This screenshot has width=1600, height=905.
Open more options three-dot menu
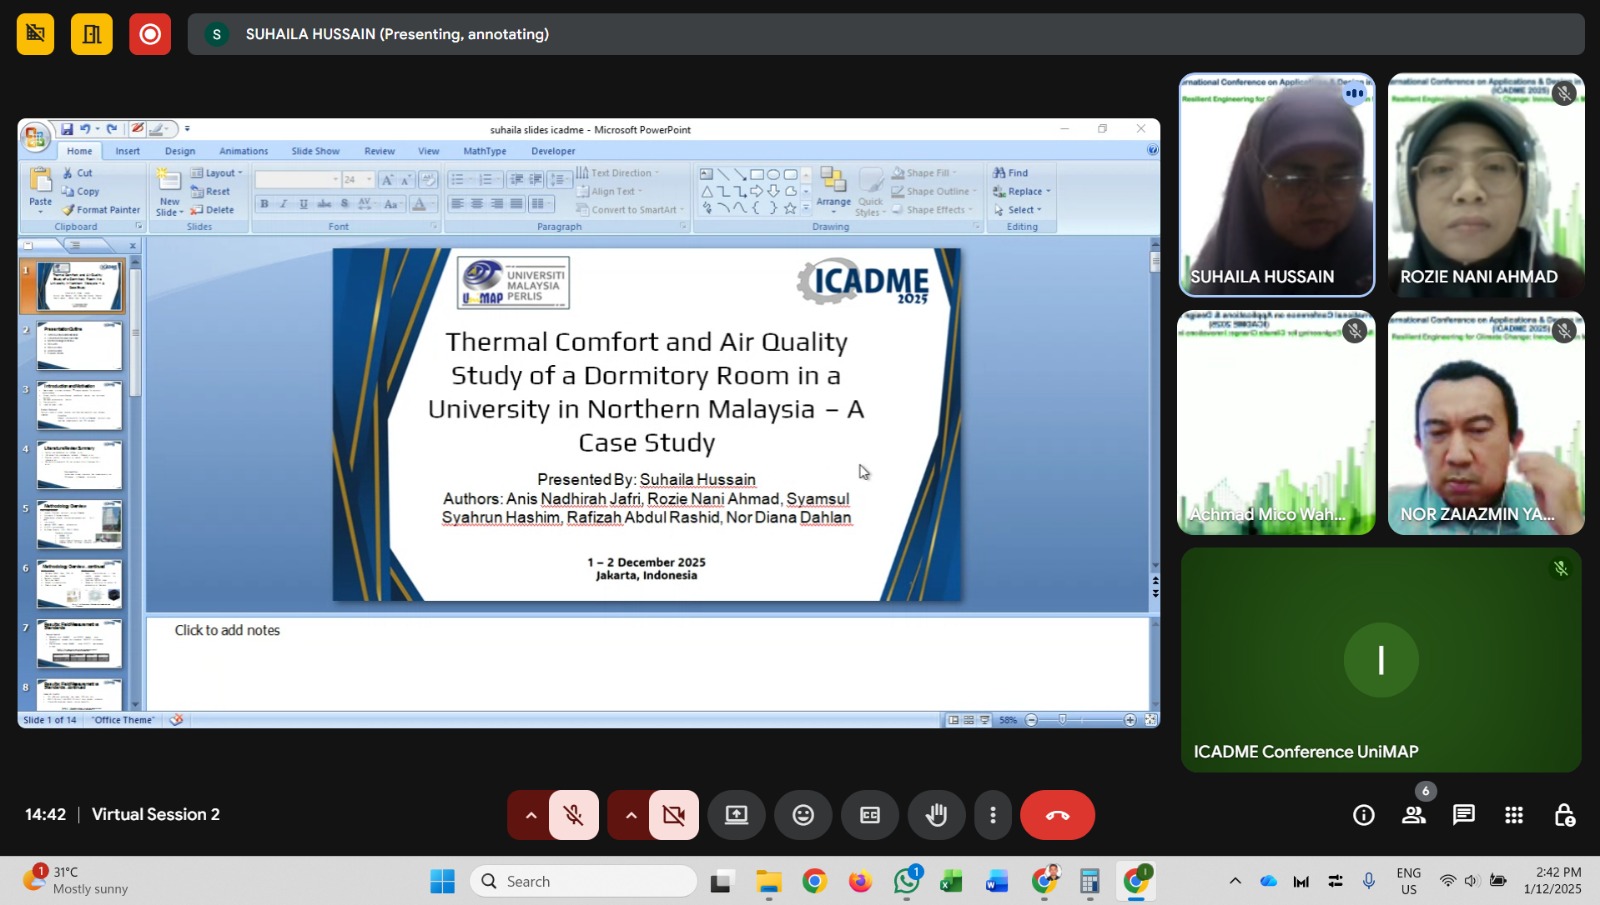[x=993, y=815]
